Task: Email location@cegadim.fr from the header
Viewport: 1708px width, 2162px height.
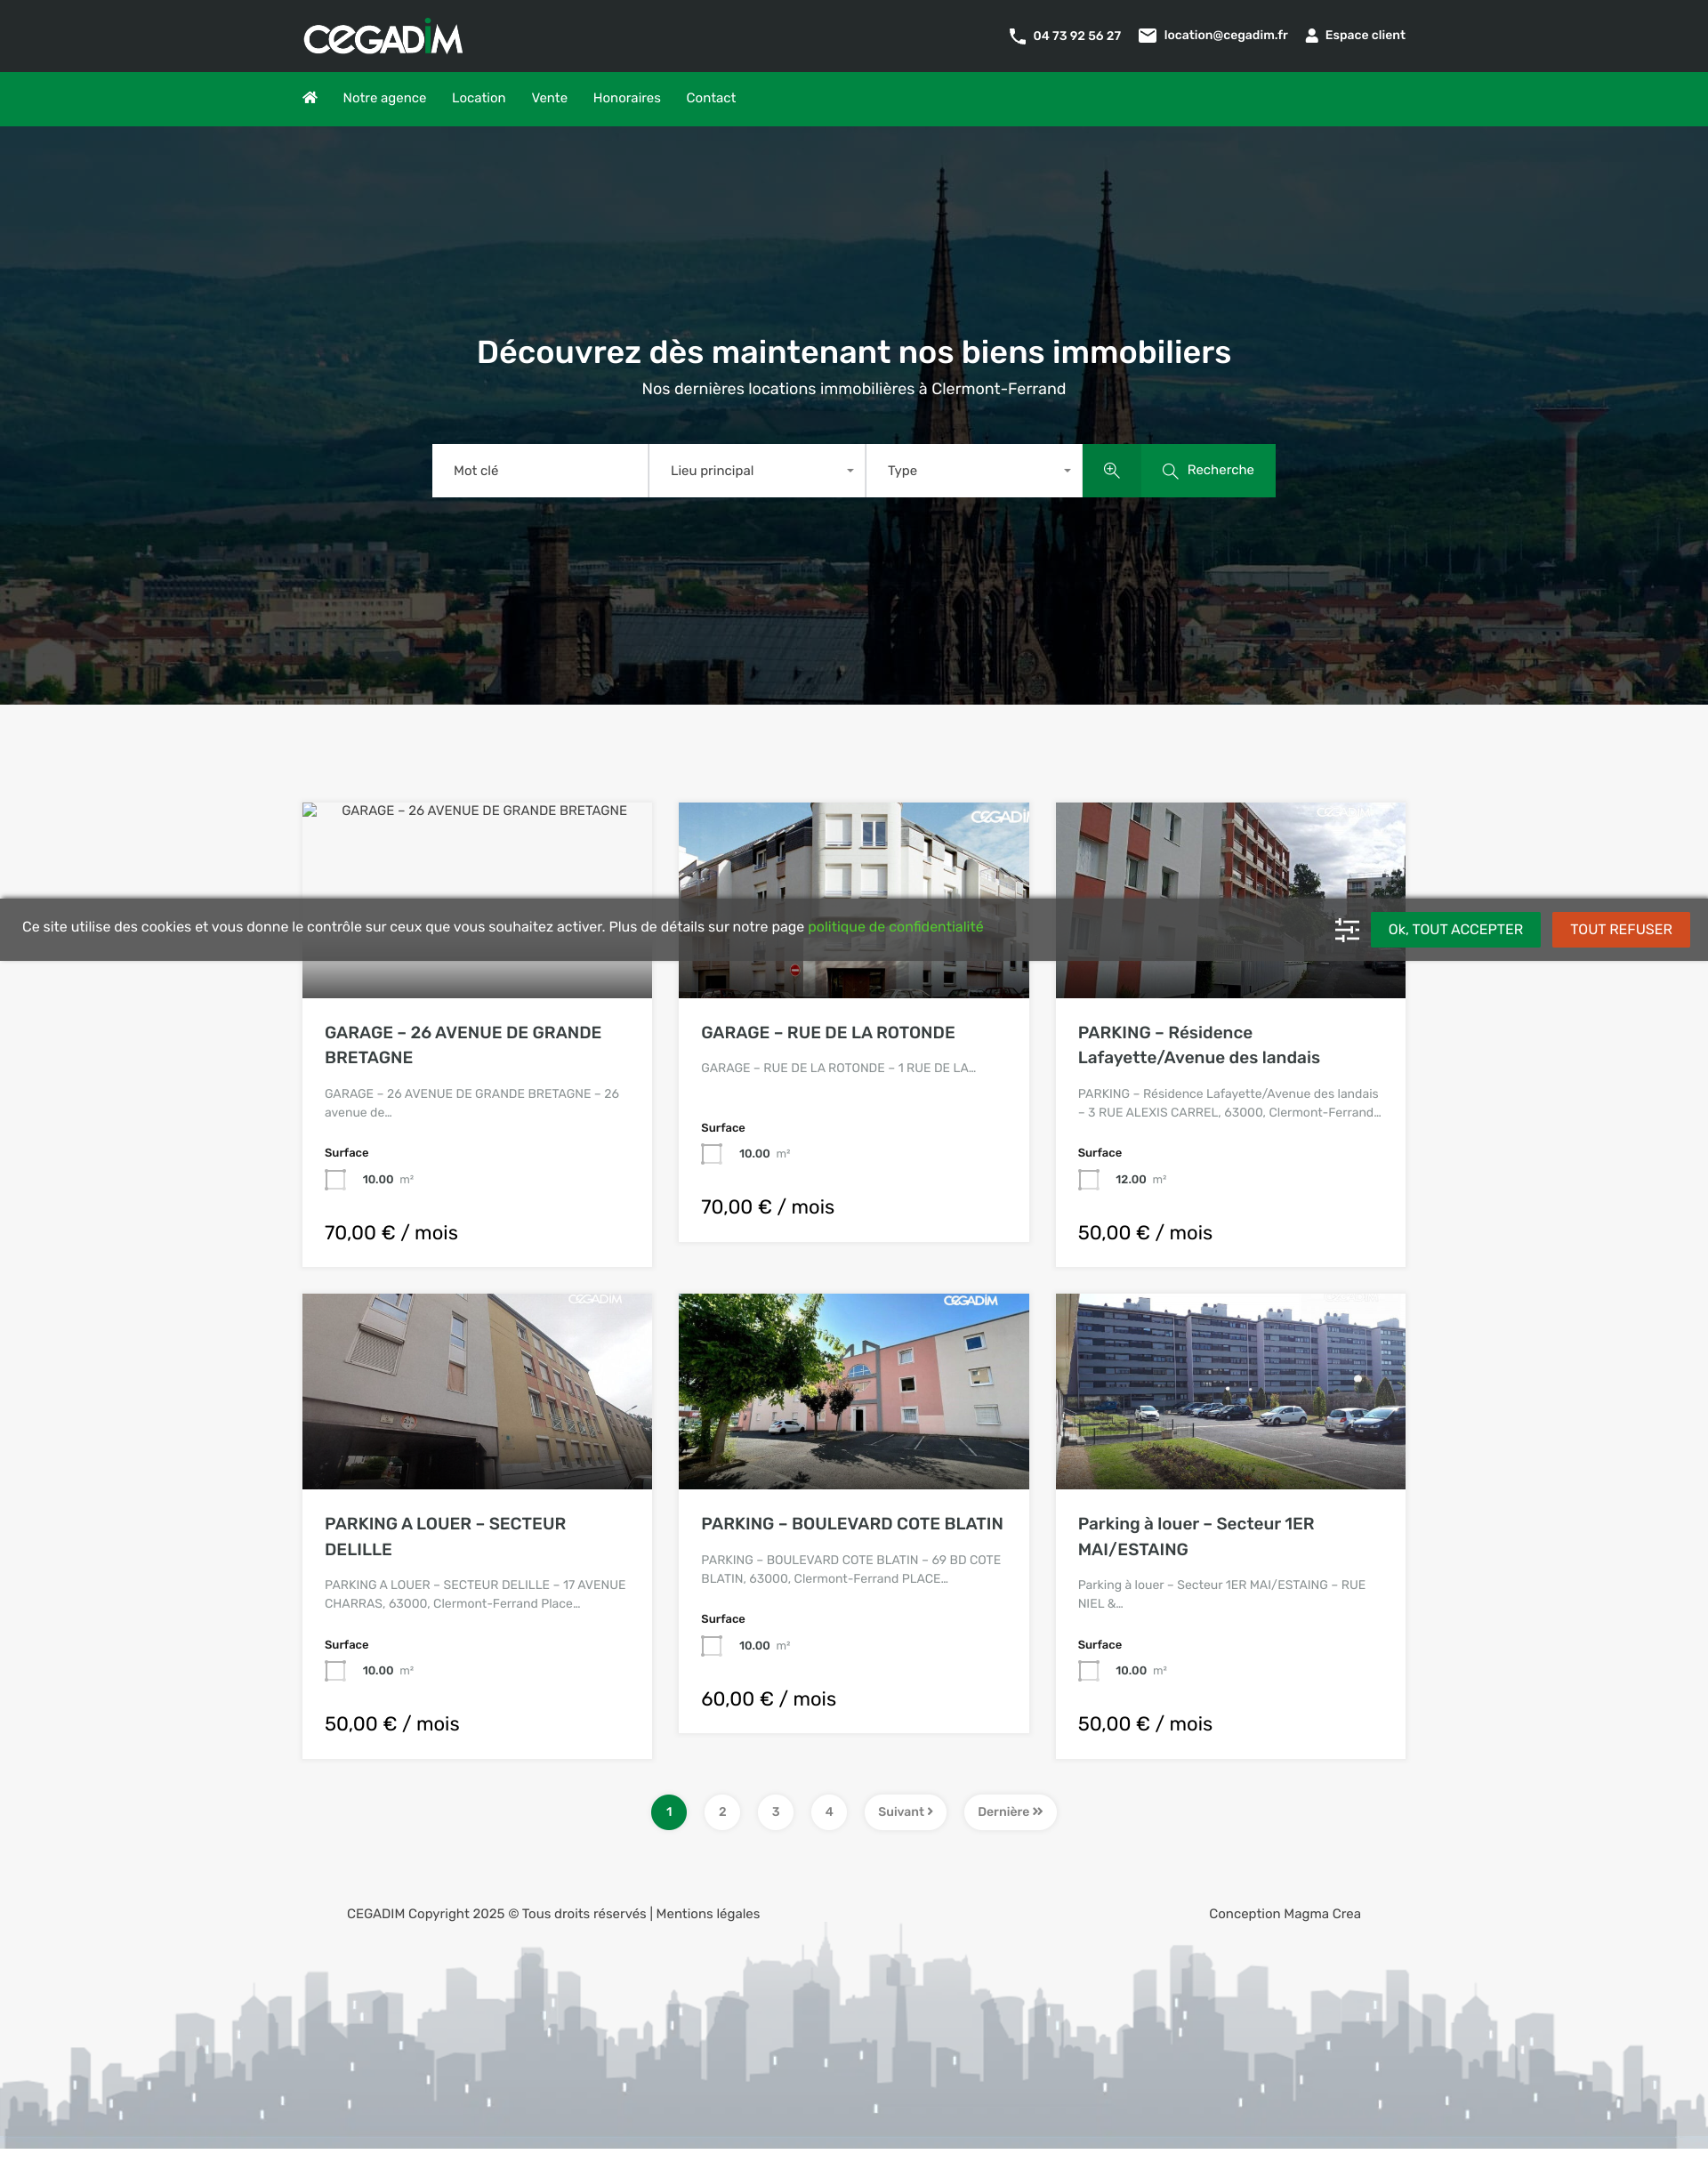Action: click(1225, 35)
